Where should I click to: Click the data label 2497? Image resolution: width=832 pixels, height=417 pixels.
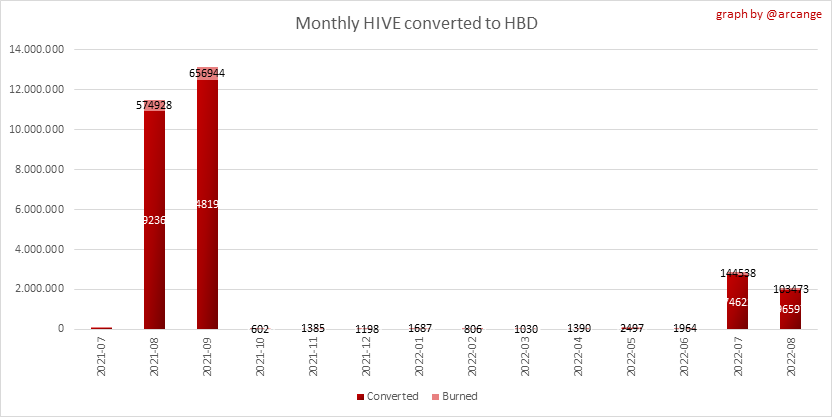tap(631, 328)
